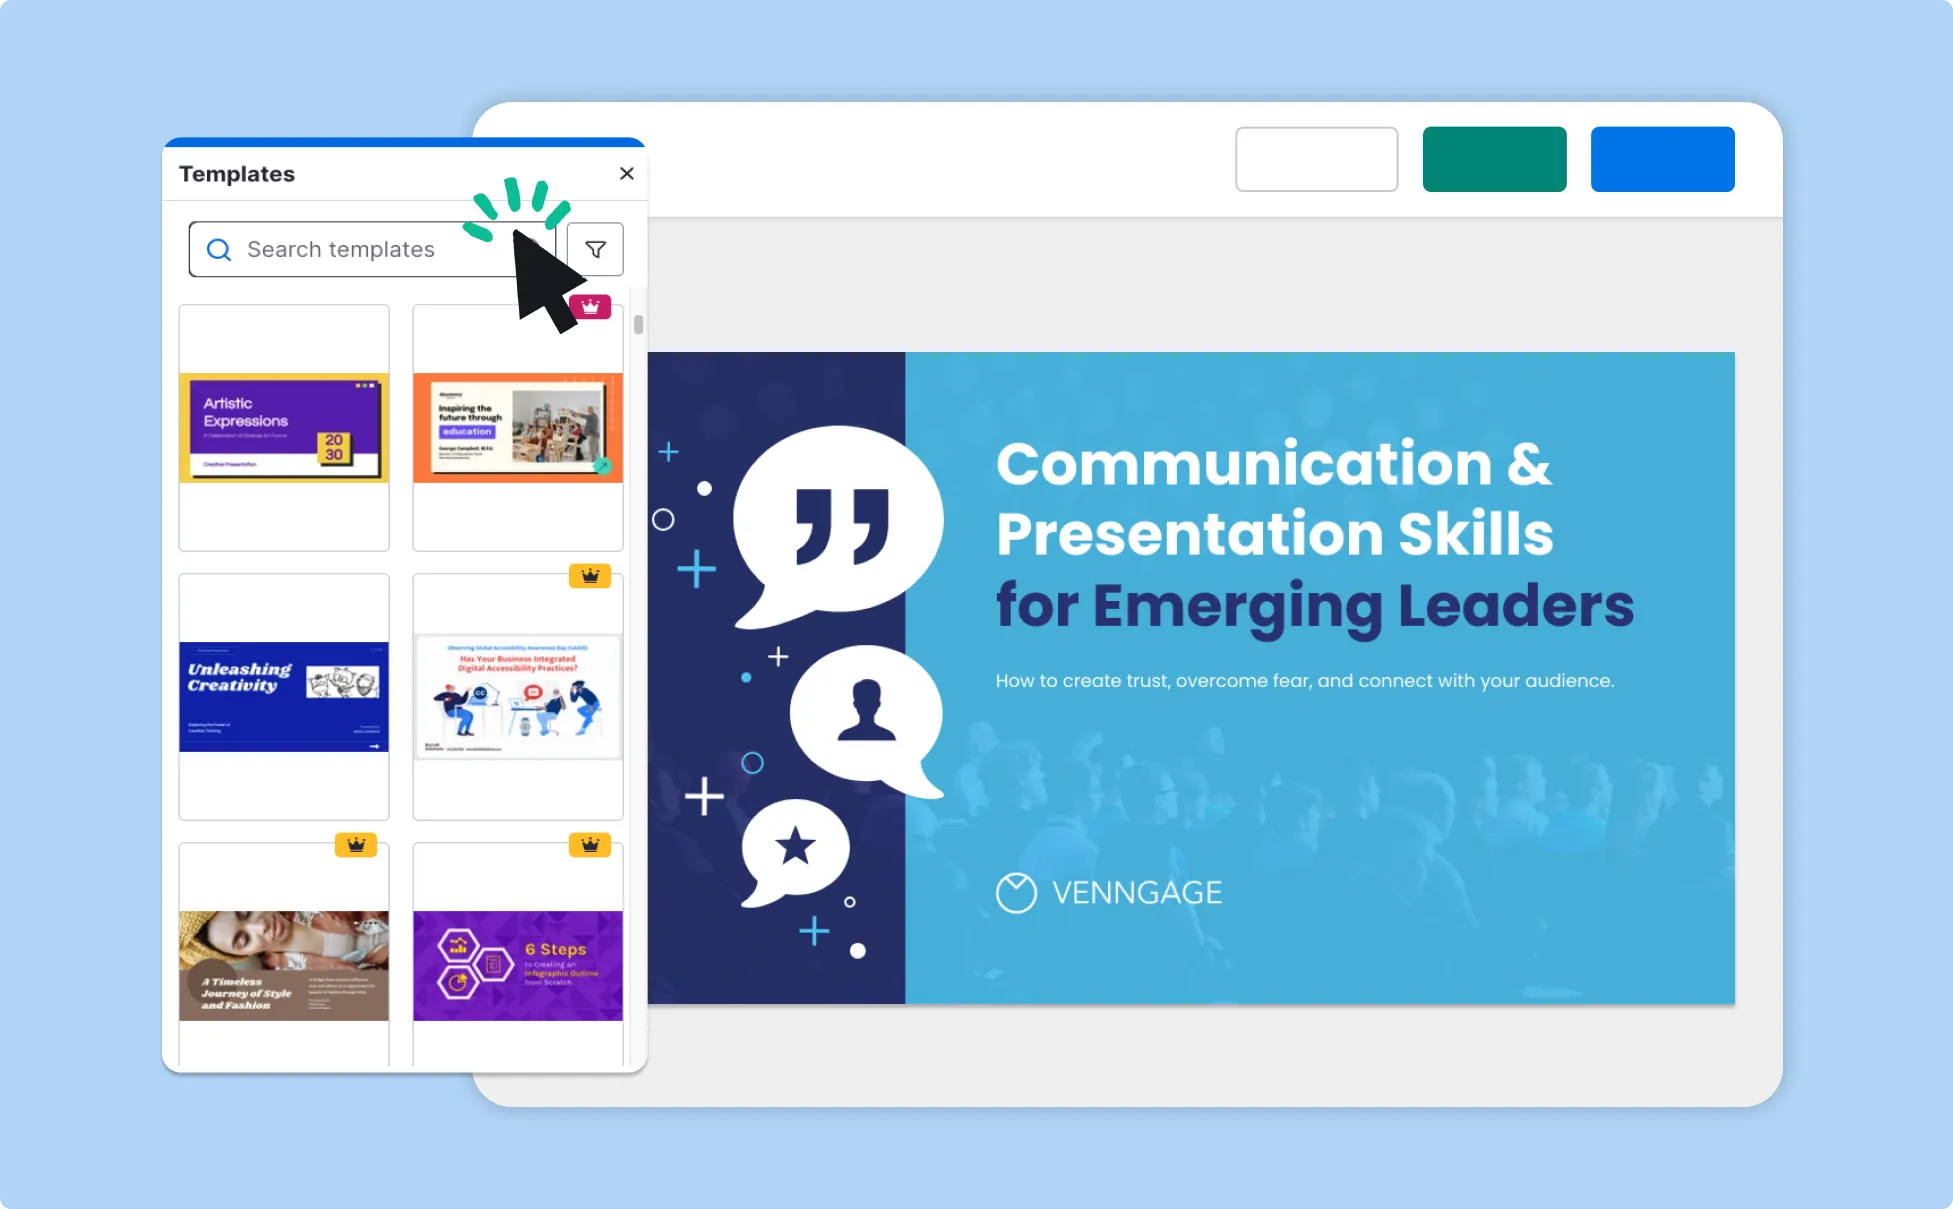The width and height of the screenshot is (1953, 1209).
Task: Click the blue button in top toolbar
Action: click(1661, 160)
